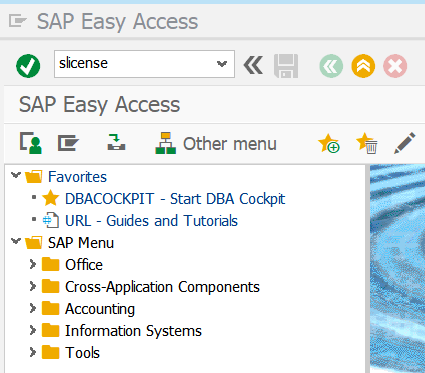Click the yellow Exit up-arrow button
Viewport: 425px width, 373px height.
point(363,66)
